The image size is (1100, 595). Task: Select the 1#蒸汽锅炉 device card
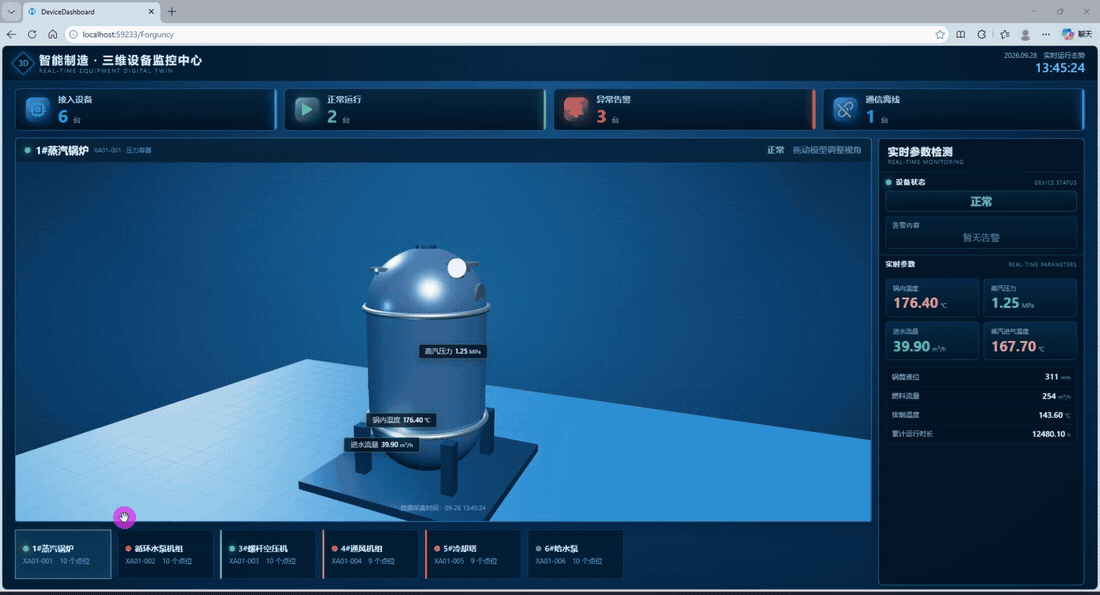coord(63,554)
